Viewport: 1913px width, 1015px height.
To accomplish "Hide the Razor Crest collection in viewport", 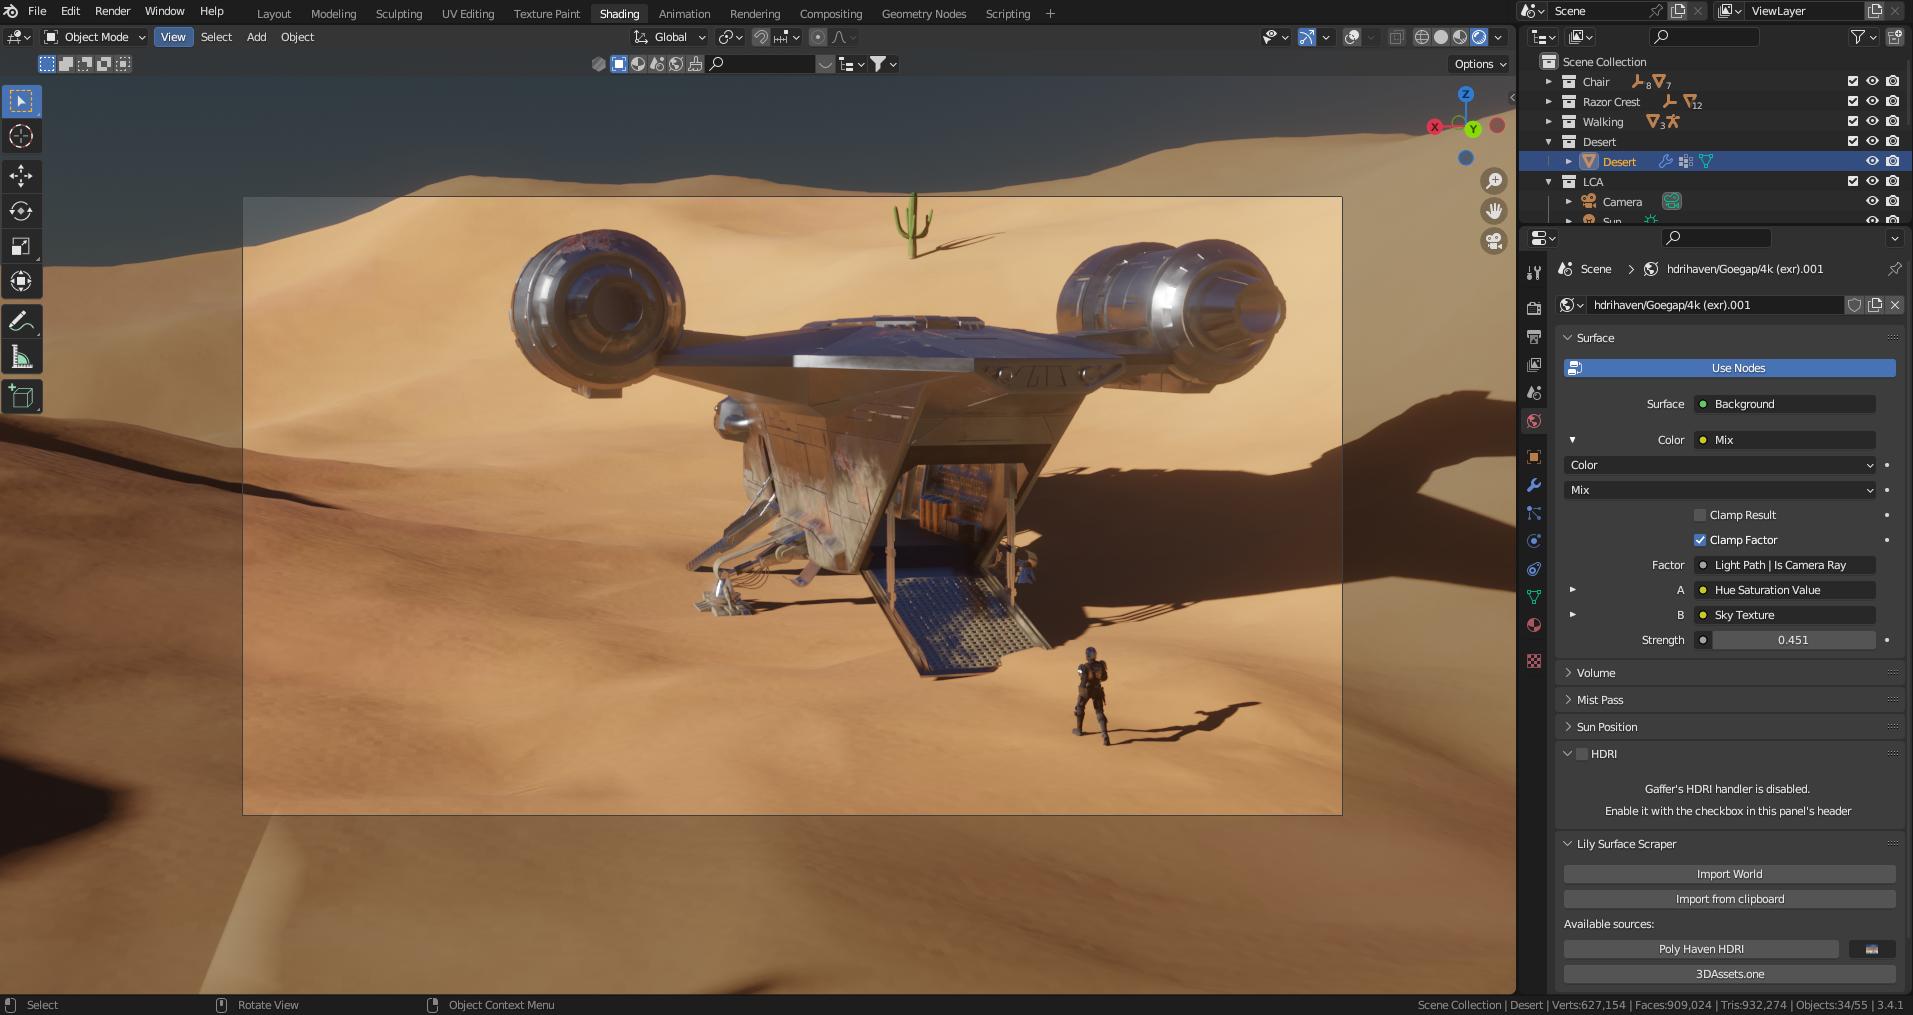I will [x=1872, y=102].
